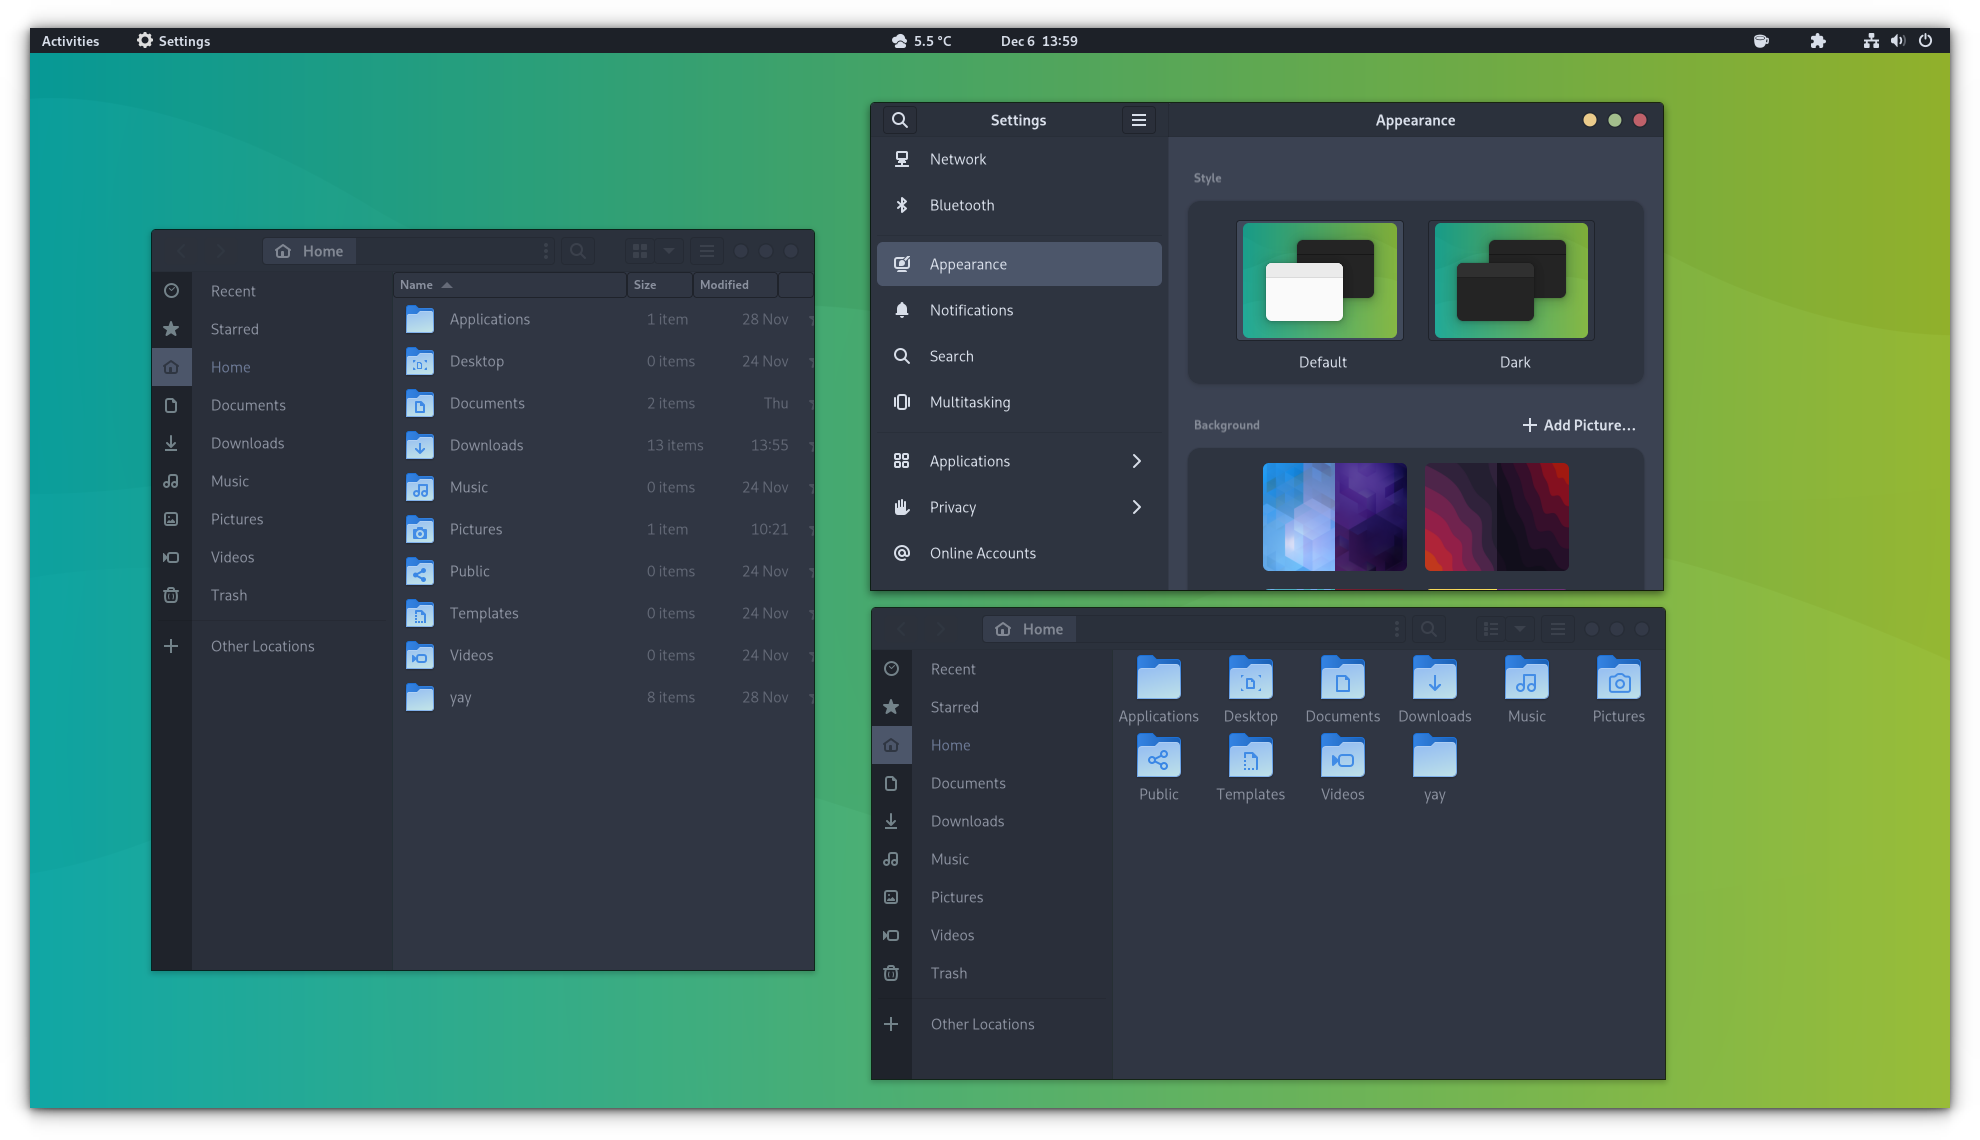The image size is (1980, 1140).
Task: Open the Settings hamburger menu
Action: [1138, 119]
